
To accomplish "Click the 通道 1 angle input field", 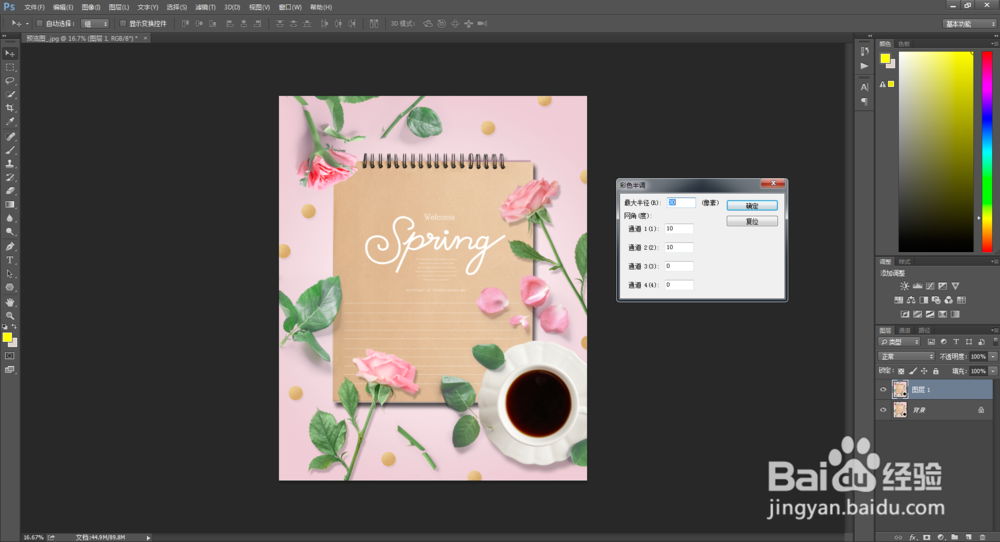I will (x=679, y=228).
